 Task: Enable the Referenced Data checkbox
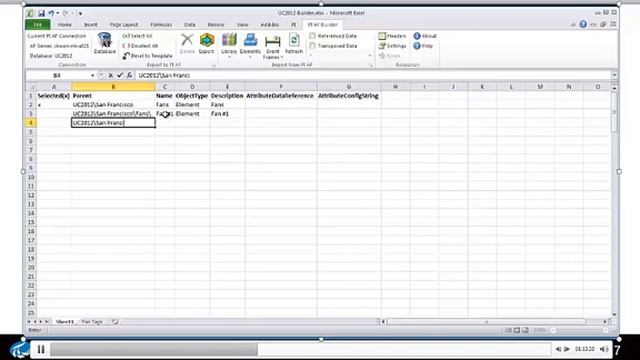tap(312, 36)
